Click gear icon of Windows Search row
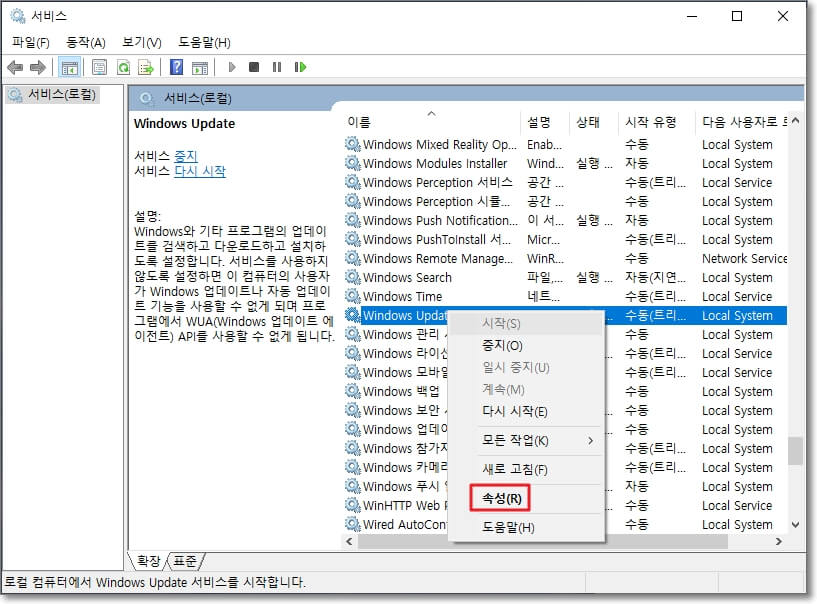 (353, 277)
